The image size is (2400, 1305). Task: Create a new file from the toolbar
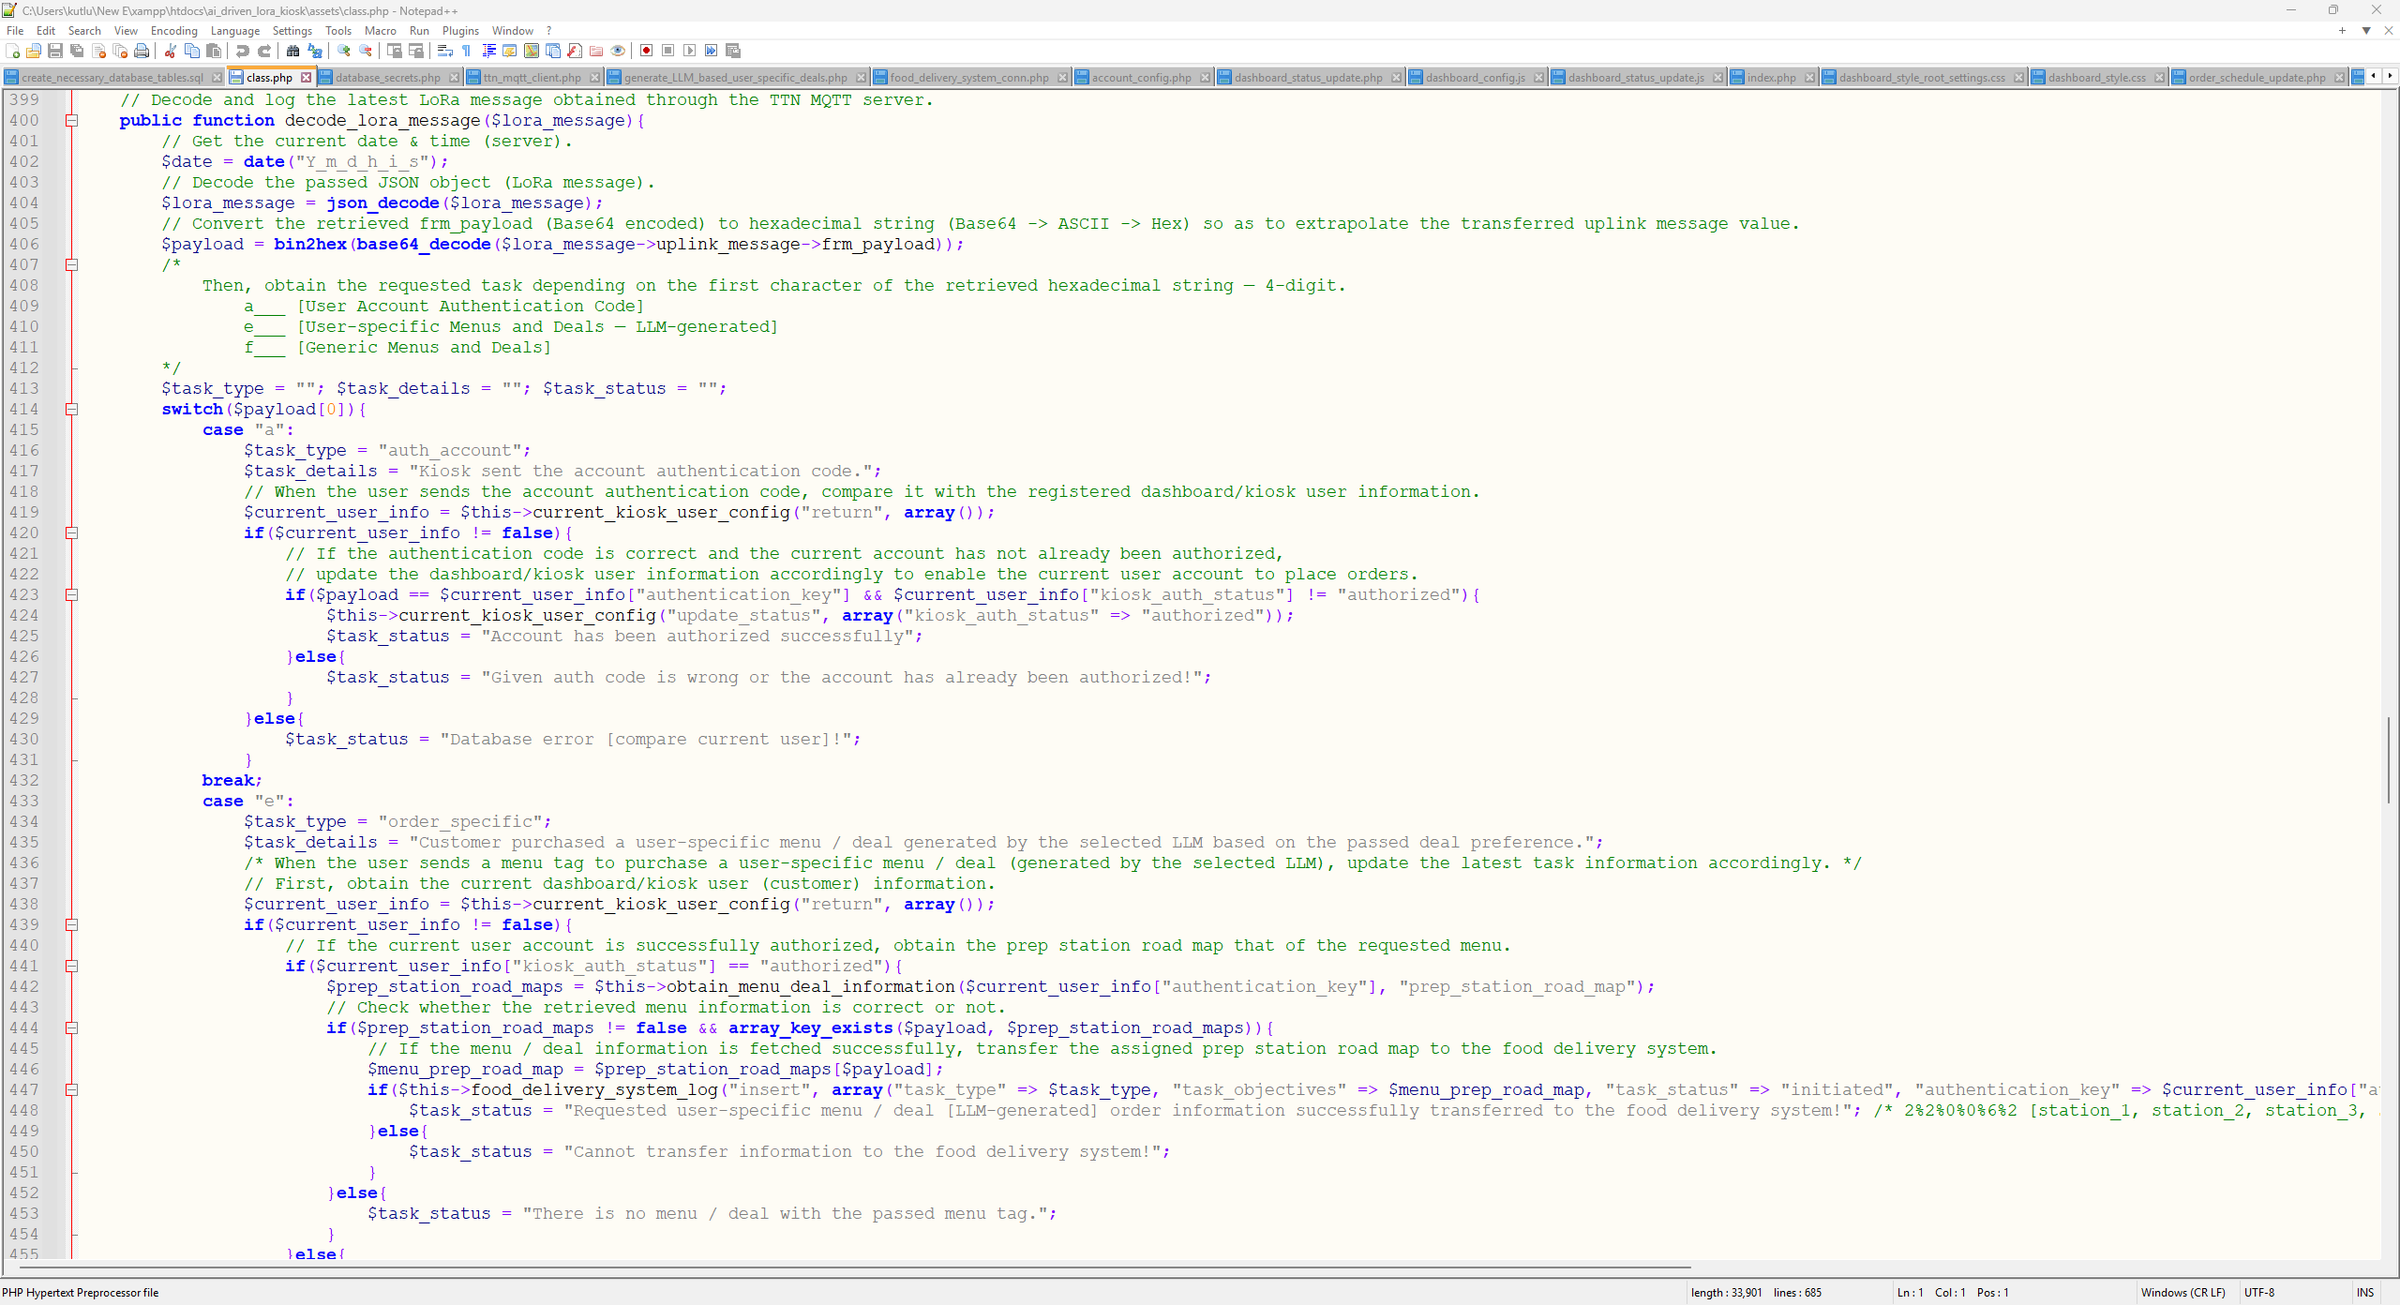tap(12, 51)
